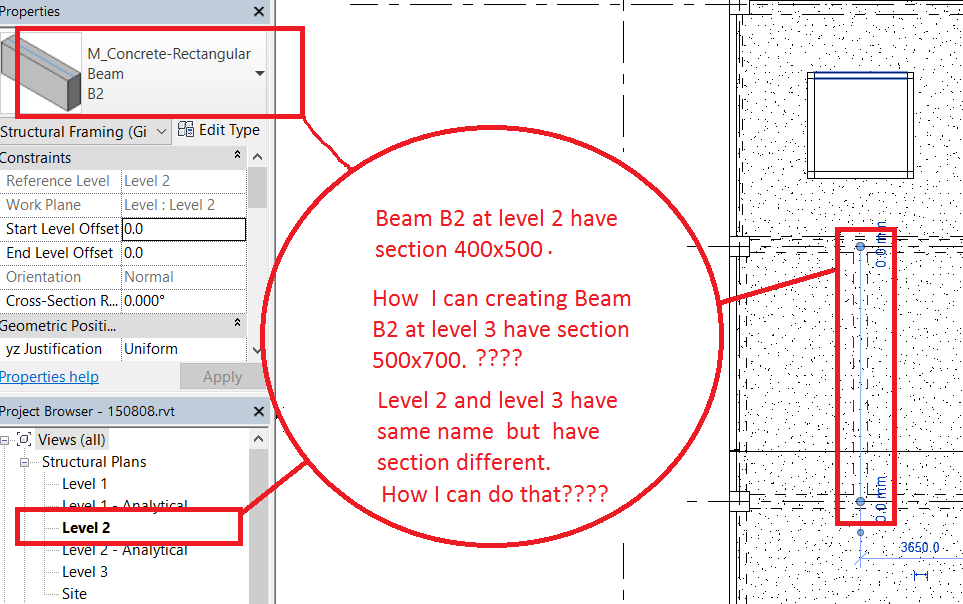
Task: Select the Site view
Action: click(74, 594)
